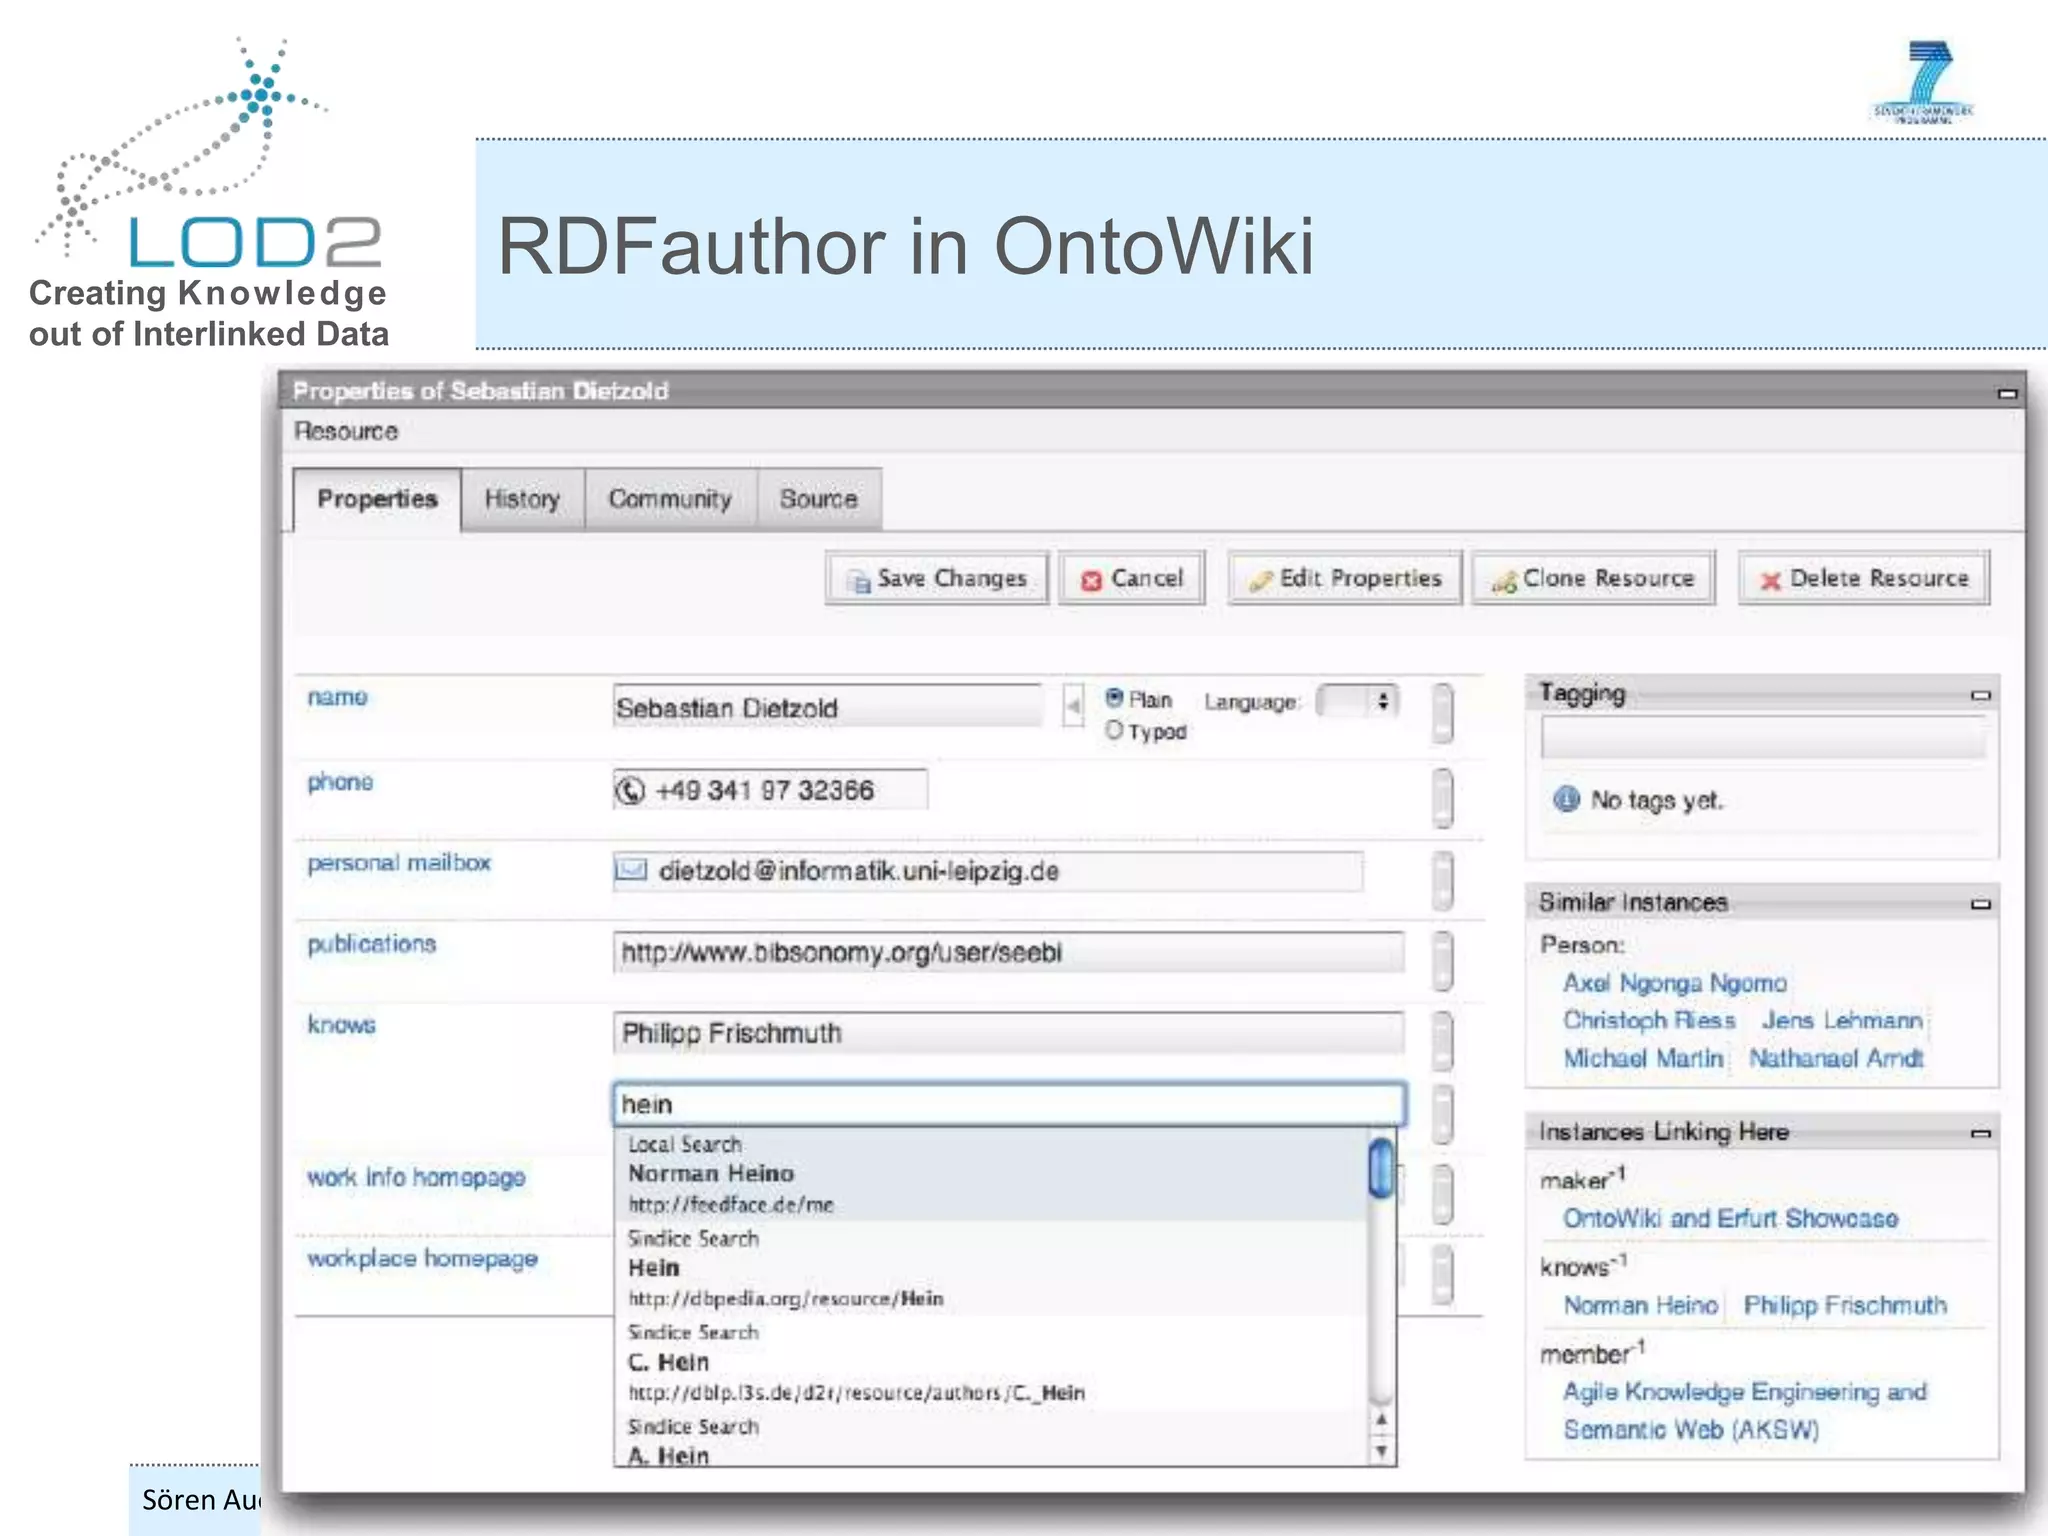Click the Philipp Frischmuth knows field
Image resolution: width=2048 pixels, height=1536 pixels.
pyautogui.click(x=1009, y=1032)
